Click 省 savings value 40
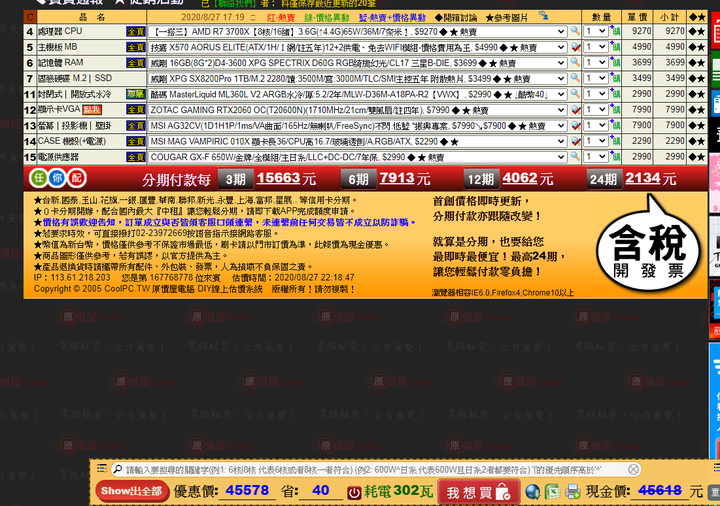 click(321, 490)
